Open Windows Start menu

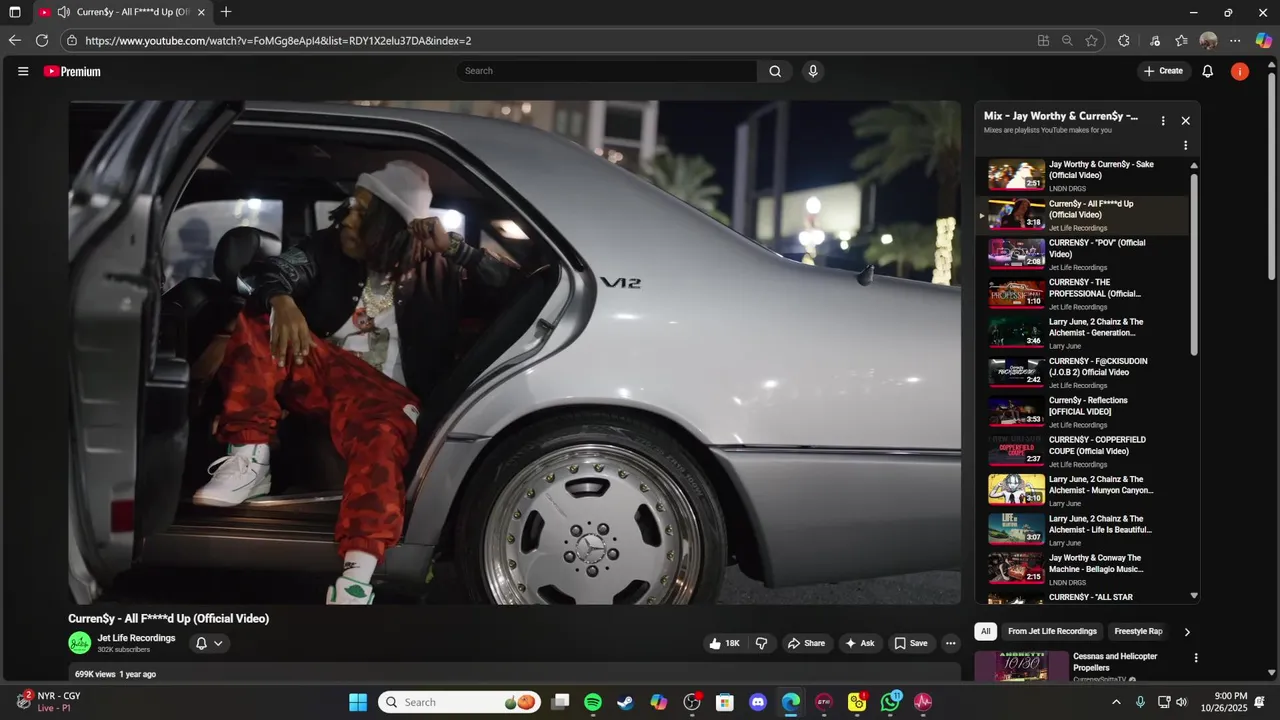pyautogui.click(x=358, y=702)
